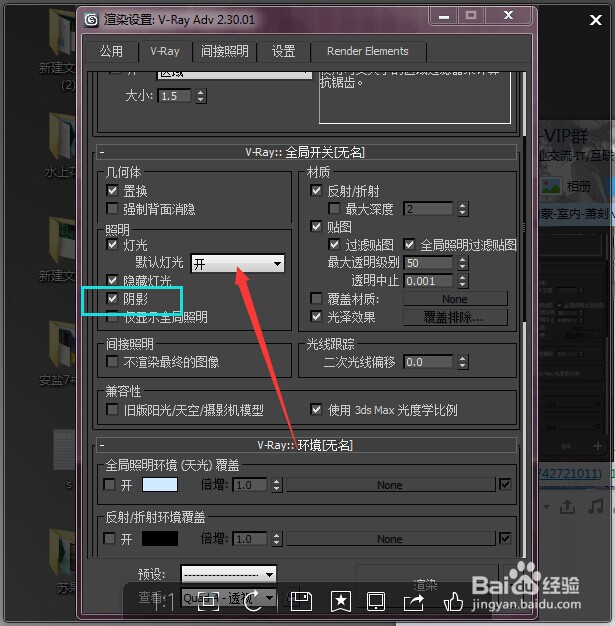Image resolution: width=615 pixels, height=626 pixels.
Task: Rotate the image with the viewer rotate icon
Action: (252, 602)
